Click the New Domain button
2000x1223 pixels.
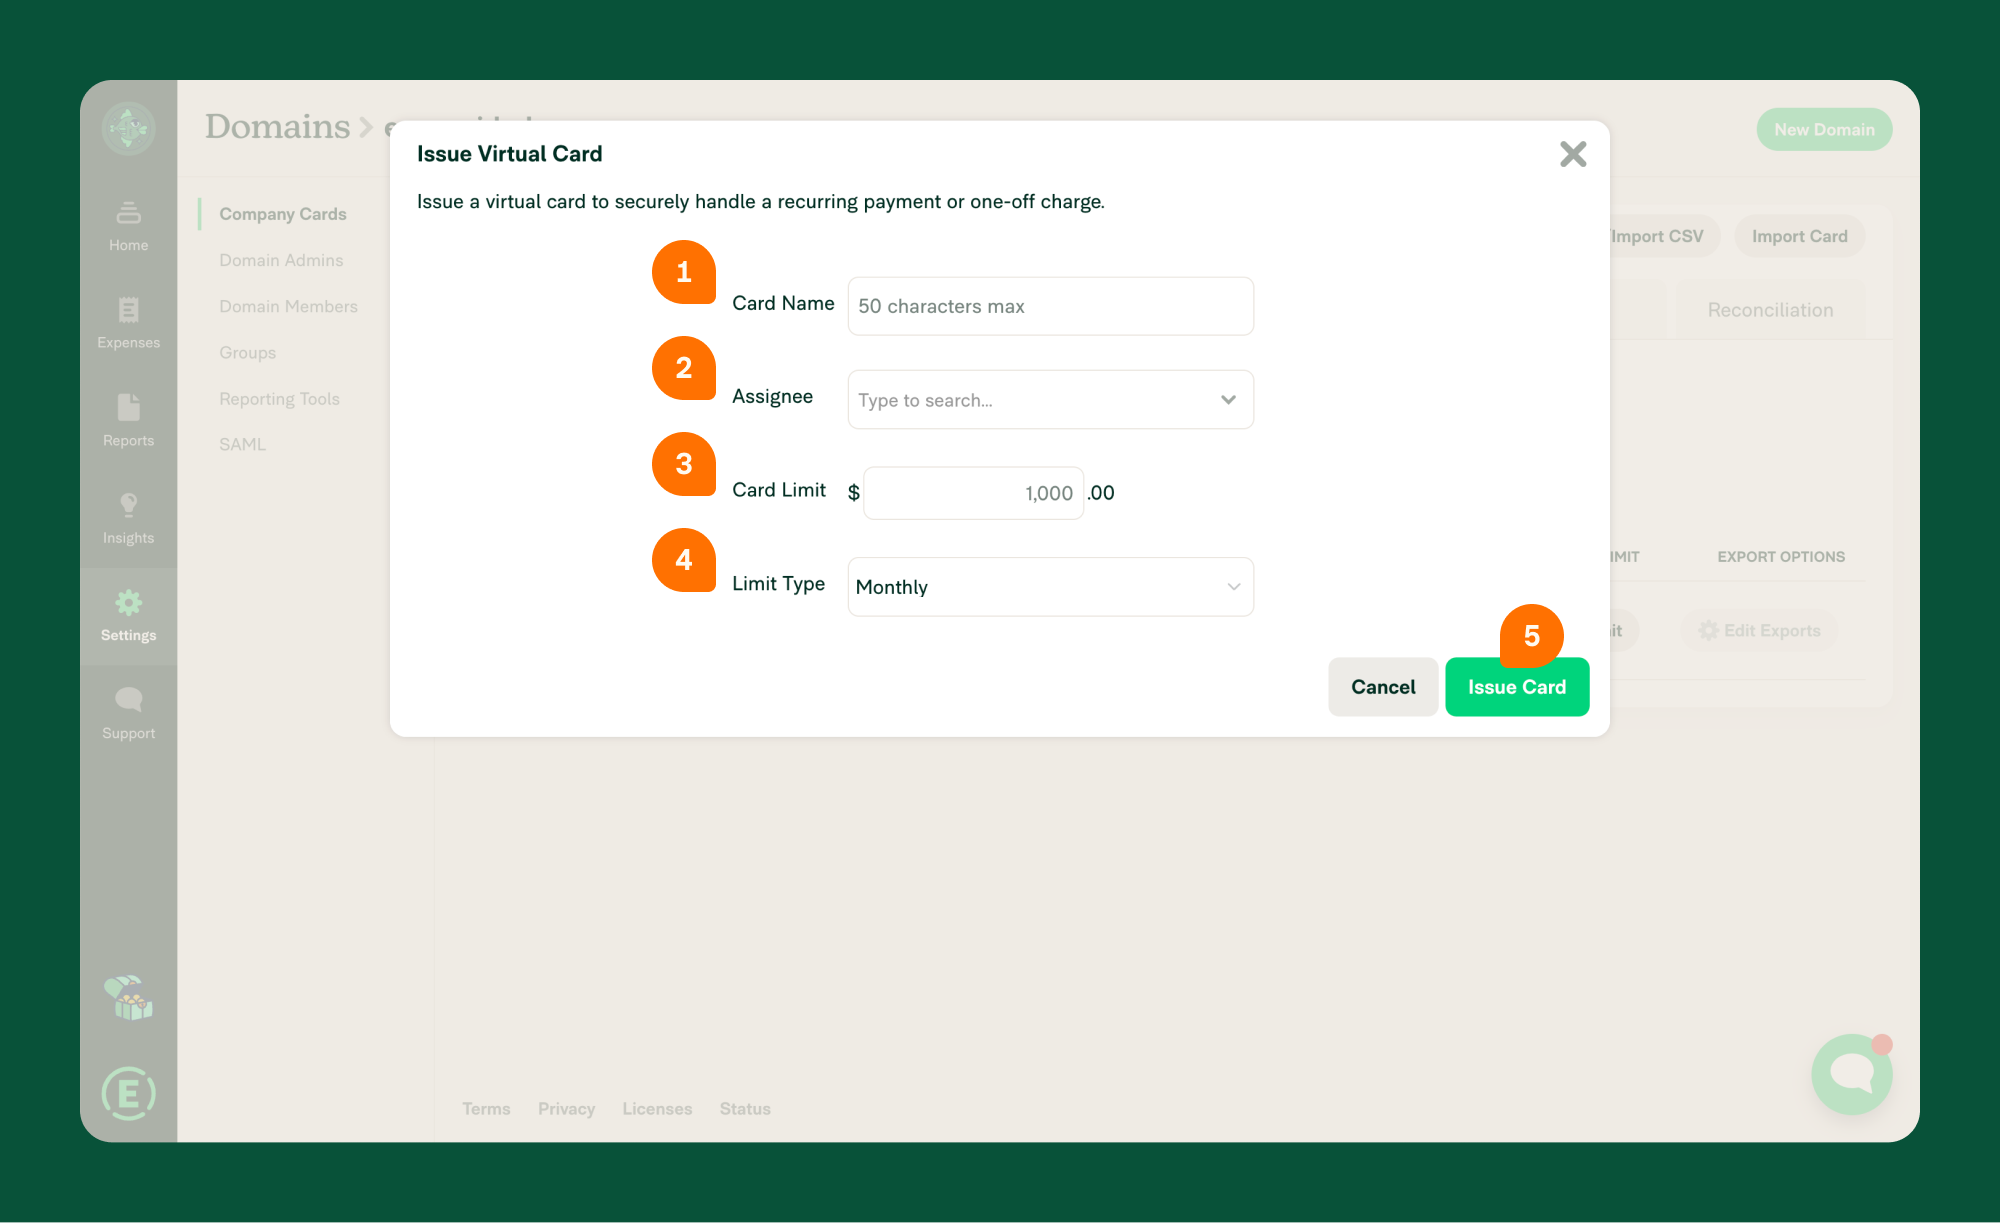click(1824, 129)
